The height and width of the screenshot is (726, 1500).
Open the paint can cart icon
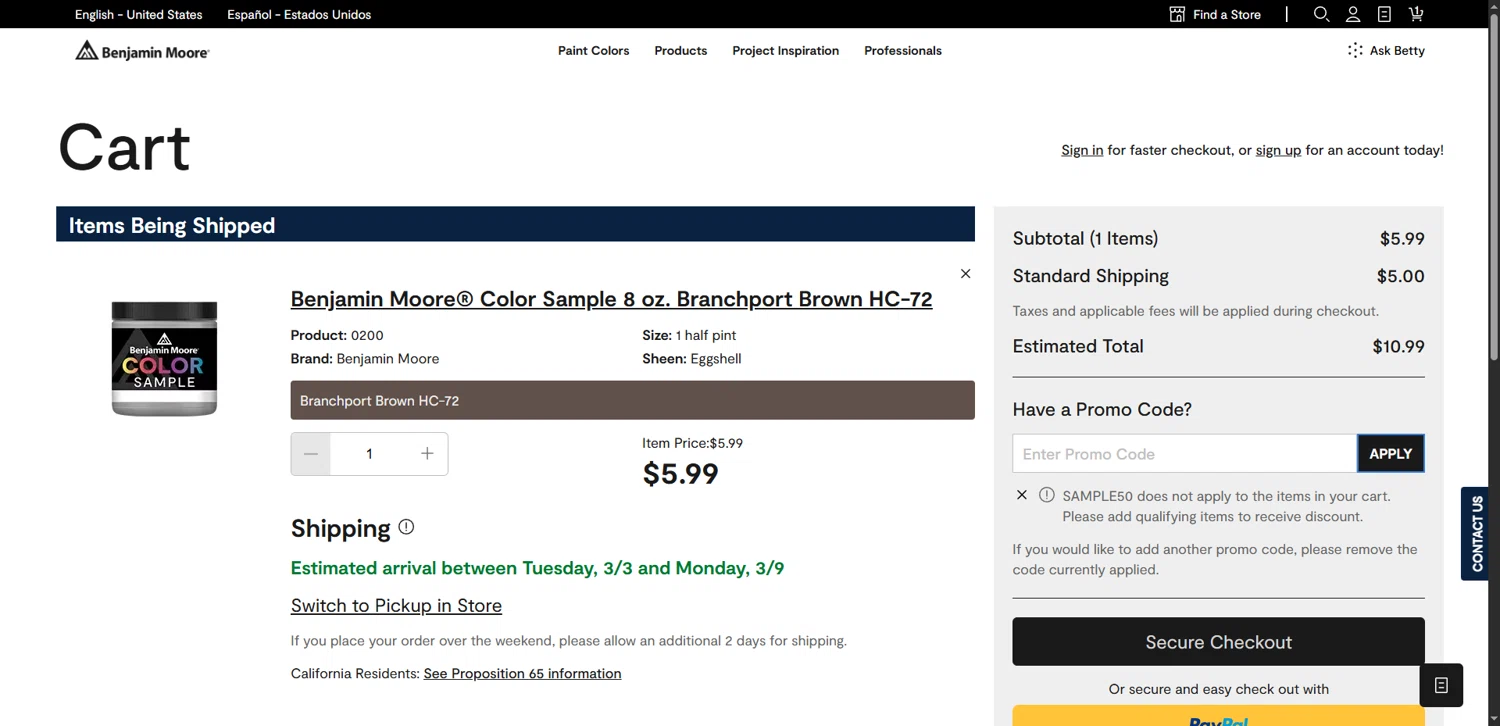tap(1416, 14)
